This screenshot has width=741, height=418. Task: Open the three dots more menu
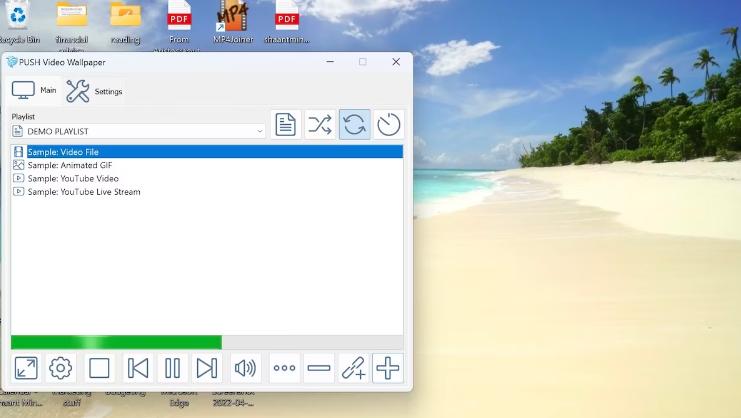pos(284,368)
